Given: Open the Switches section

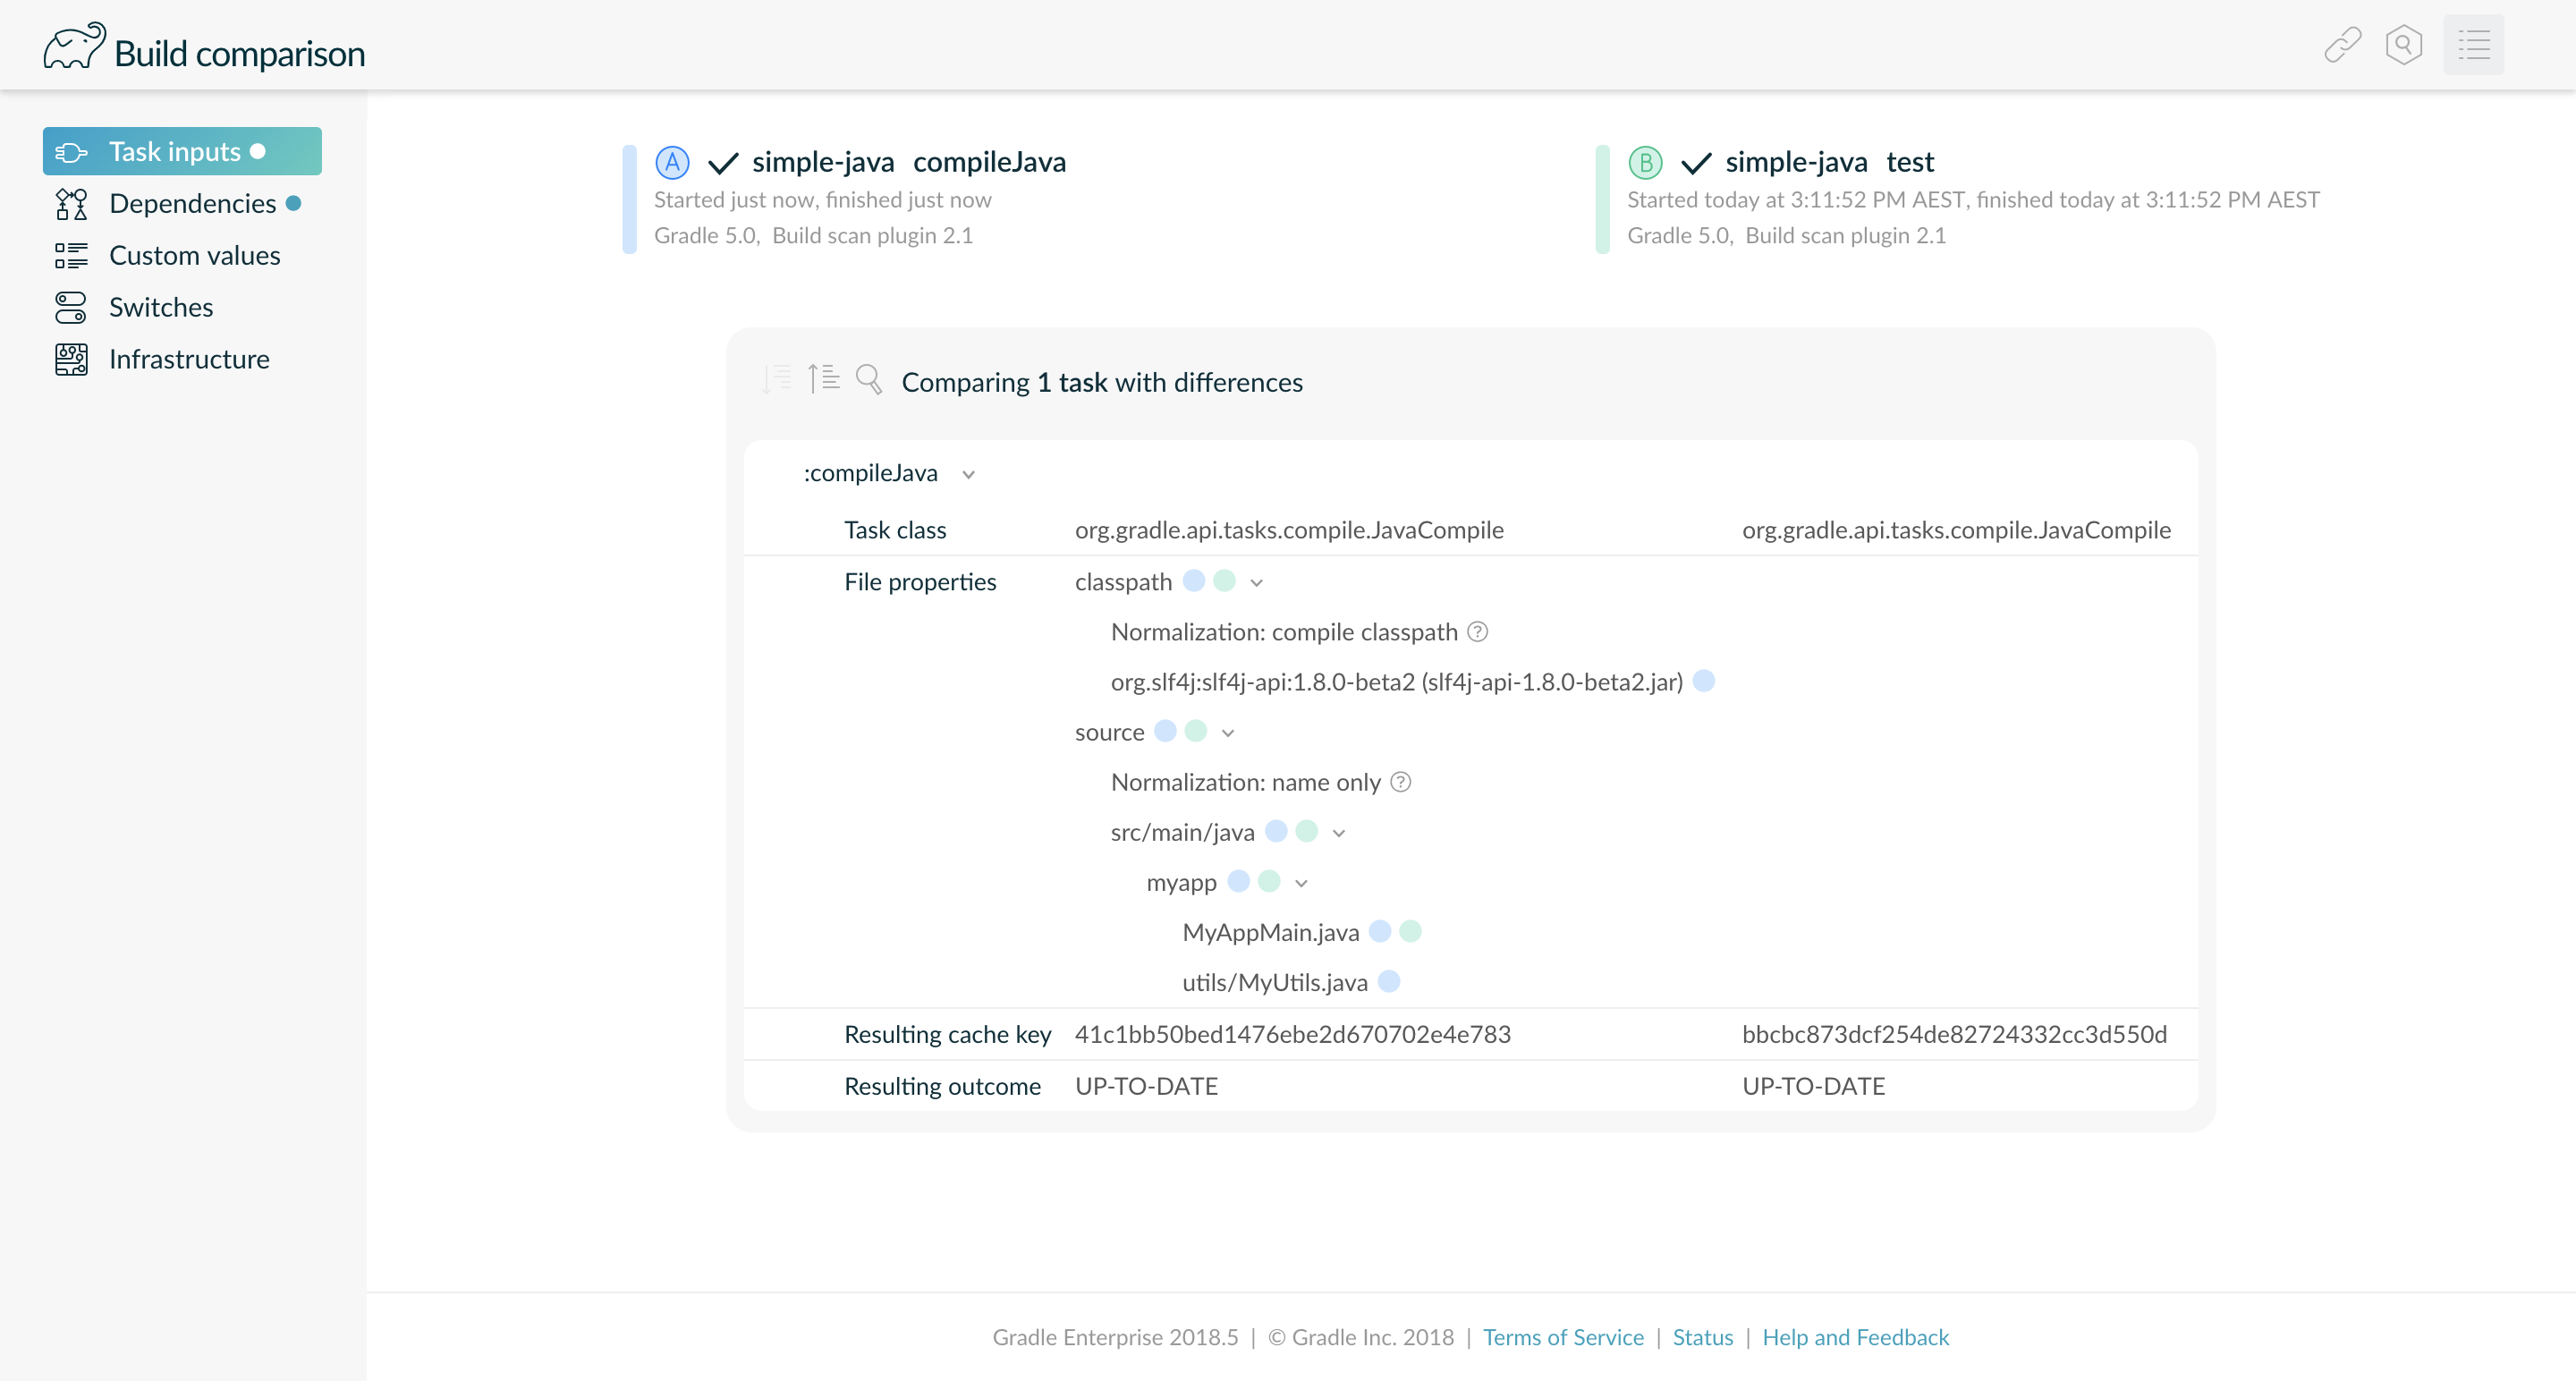Looking at the screenshot, I should coord(161,308).
